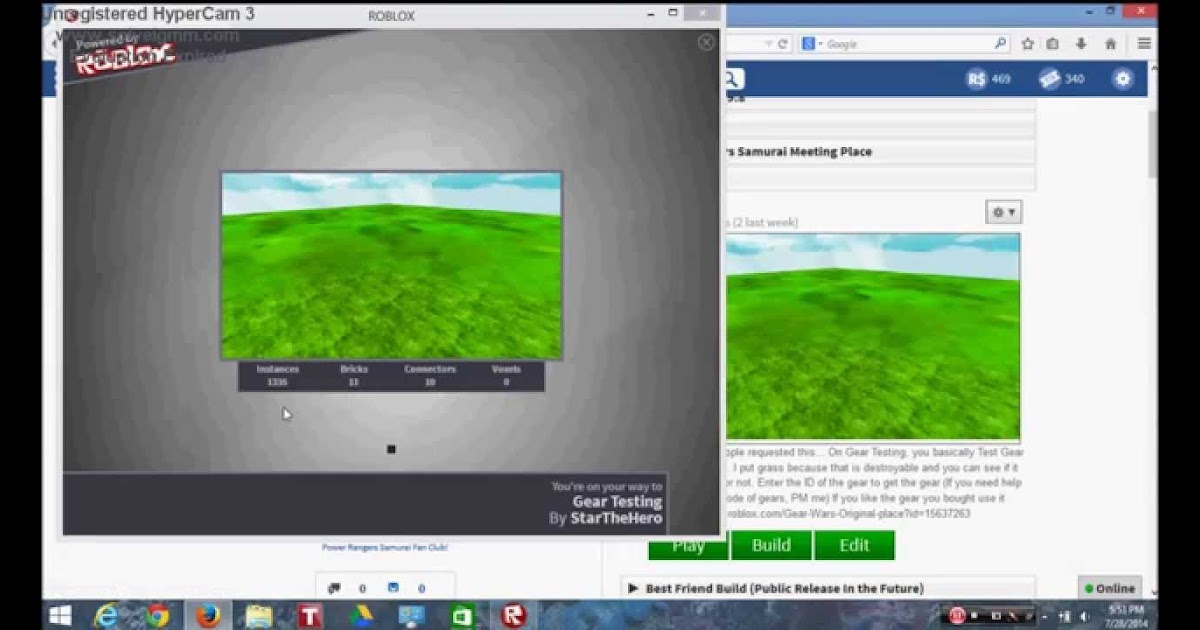Click the Instances count 1335 in loader
The width and height of the screenshot is (1200, 630).
277,382
